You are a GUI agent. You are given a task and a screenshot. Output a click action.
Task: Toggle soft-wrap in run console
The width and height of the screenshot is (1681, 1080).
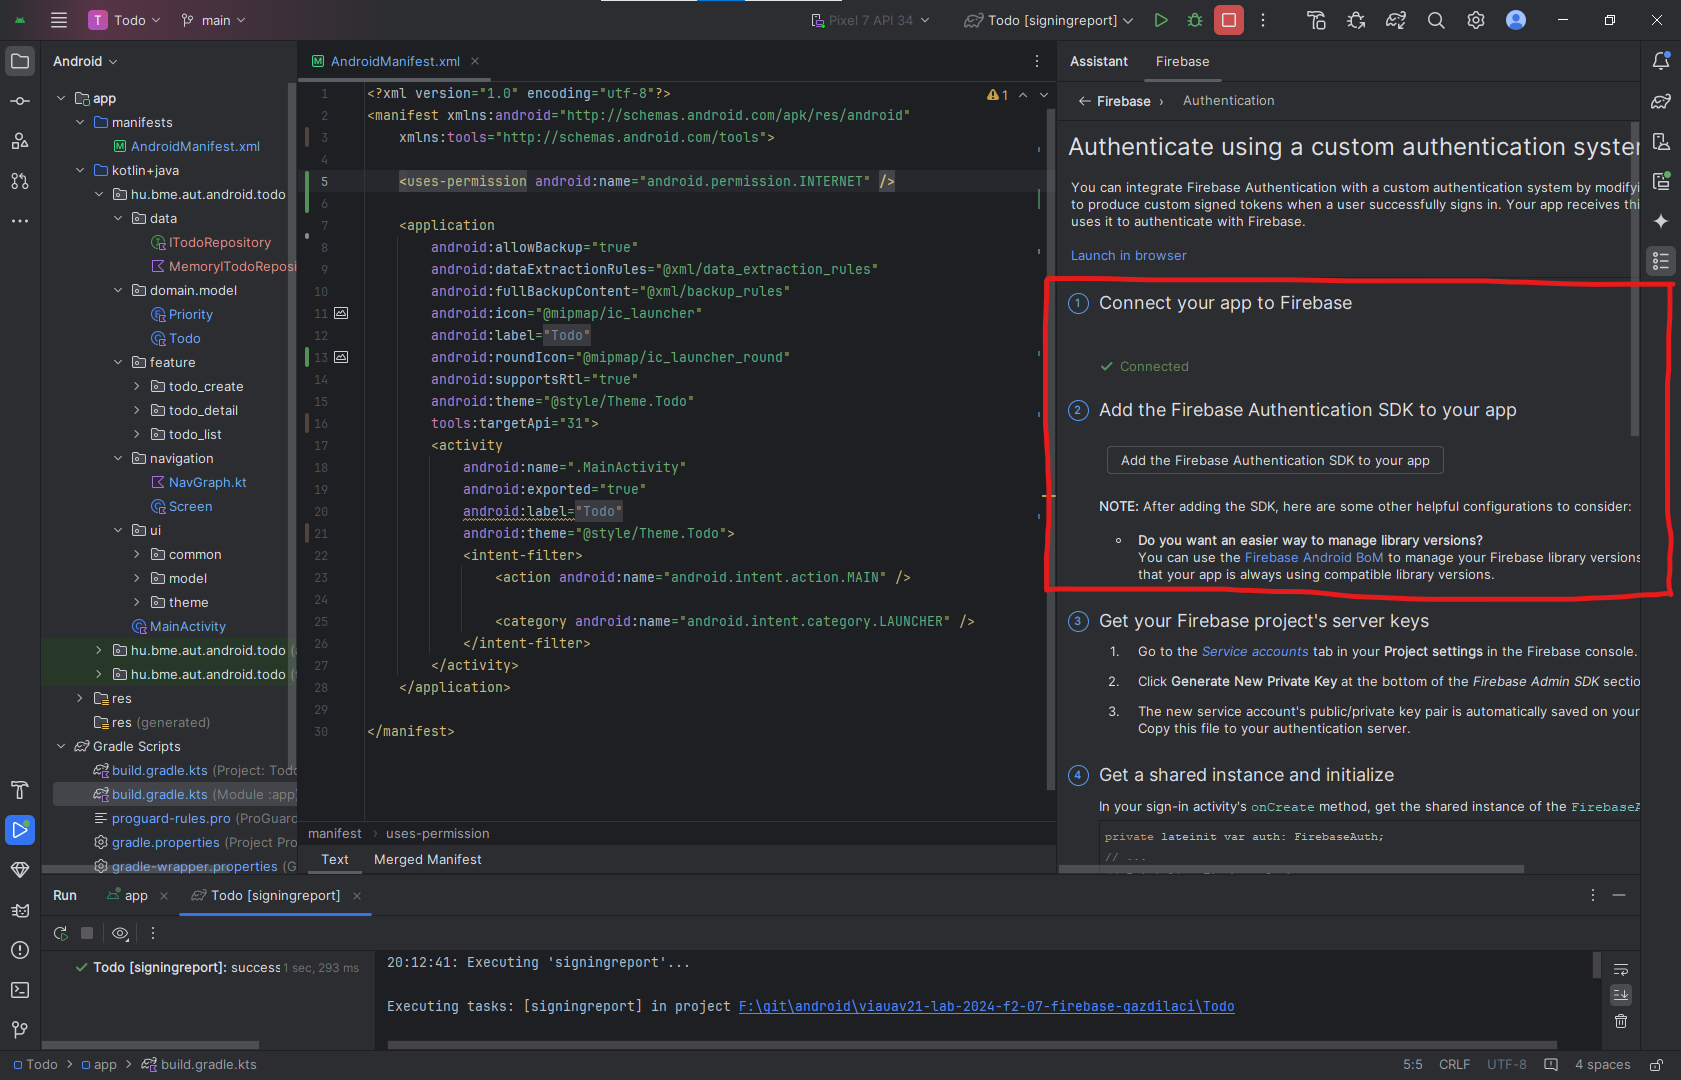coord(1621,969)
